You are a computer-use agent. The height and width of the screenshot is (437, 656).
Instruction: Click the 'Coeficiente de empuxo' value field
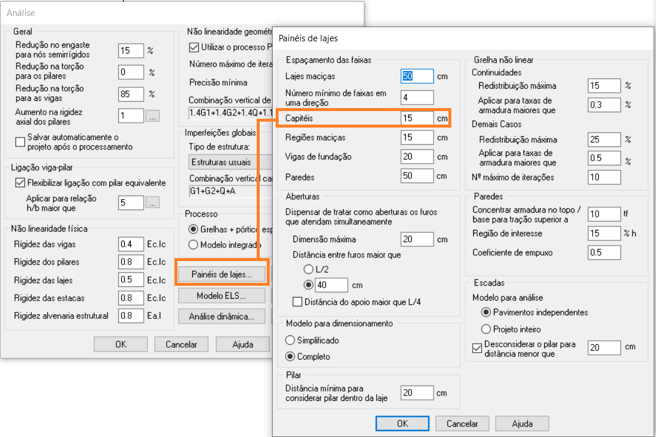tap(603, 253)
